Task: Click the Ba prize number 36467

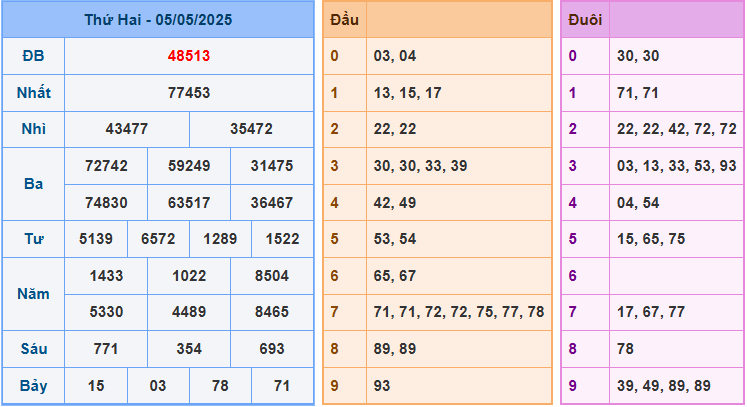Action: tap(272, 203)
